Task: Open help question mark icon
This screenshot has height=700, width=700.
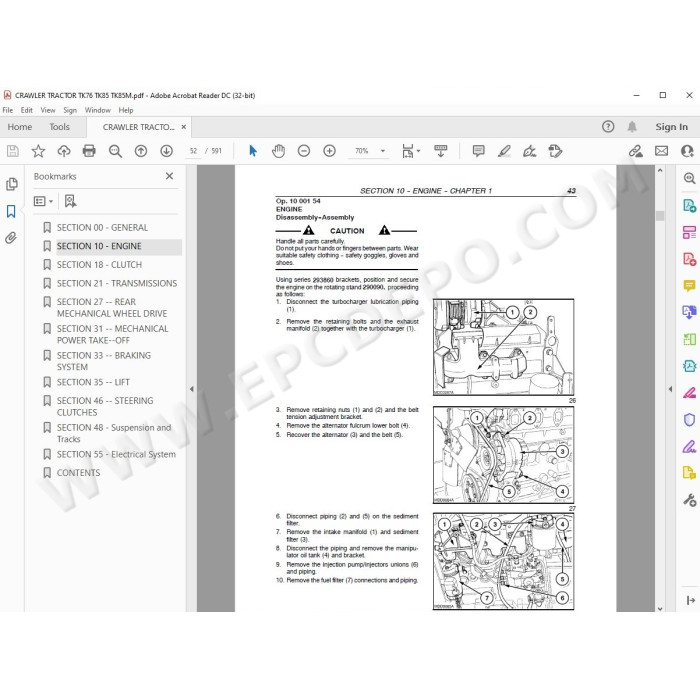Action: pyautogui.click(x=608, y=127)
